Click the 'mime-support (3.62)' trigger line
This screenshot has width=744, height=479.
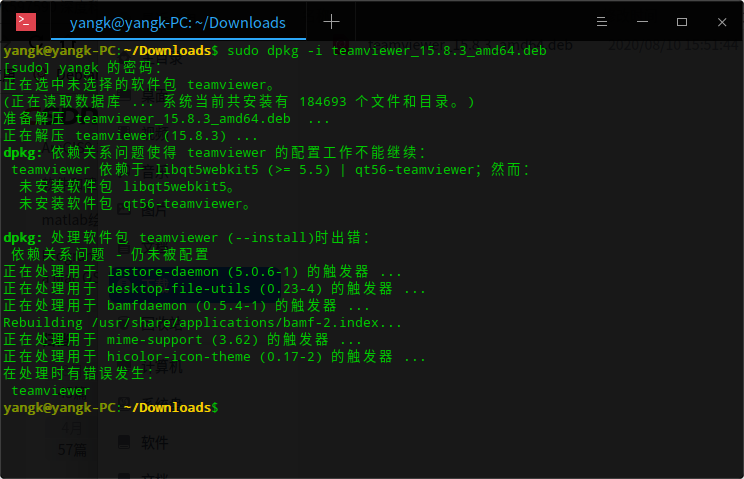(182, 340)
